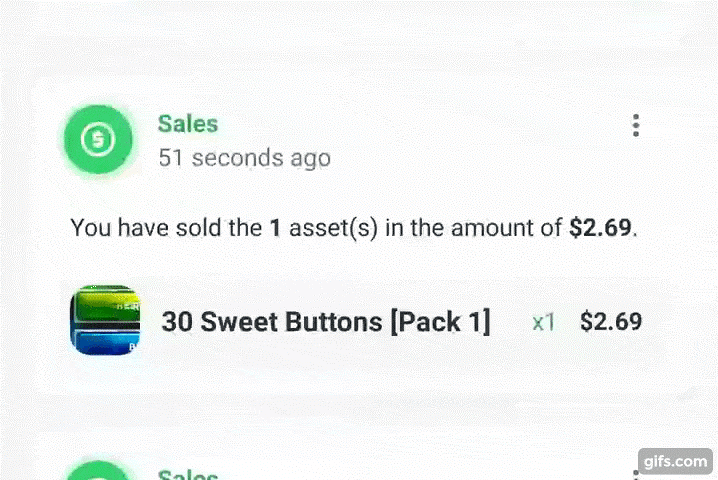This screenshot has height=480, width=718.
Task: Click the green Sales dollar icon
Action: click(98, 139)
